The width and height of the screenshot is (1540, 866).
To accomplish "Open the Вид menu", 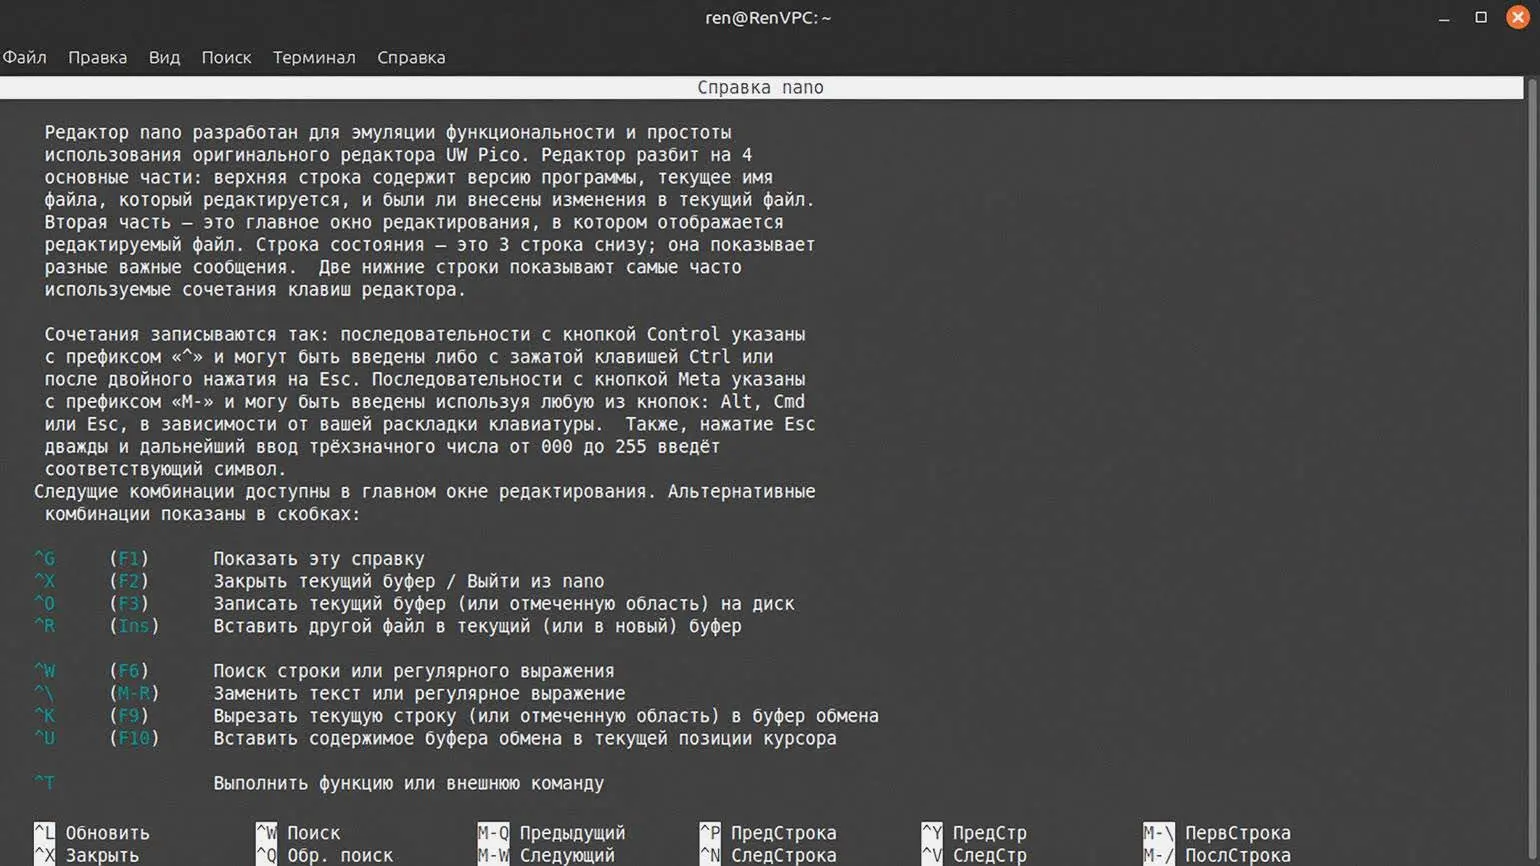I will point(164,58).
